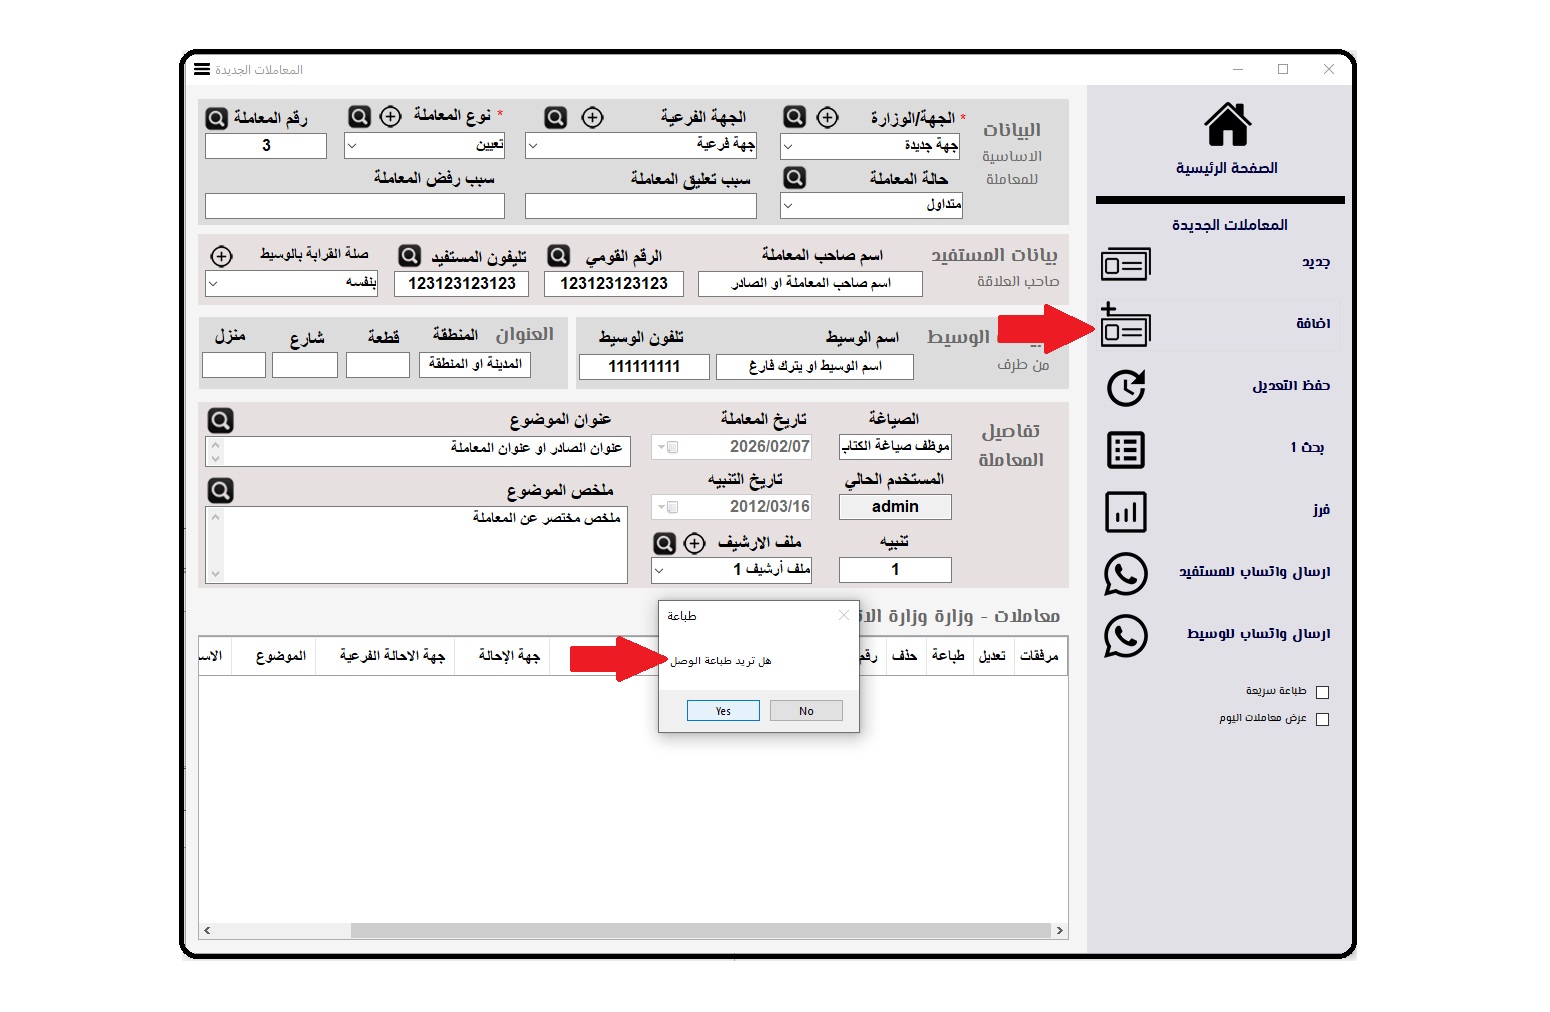Open the hamburger menu in the title bar
The image size is (1550, 1012).
click(201, 68)
